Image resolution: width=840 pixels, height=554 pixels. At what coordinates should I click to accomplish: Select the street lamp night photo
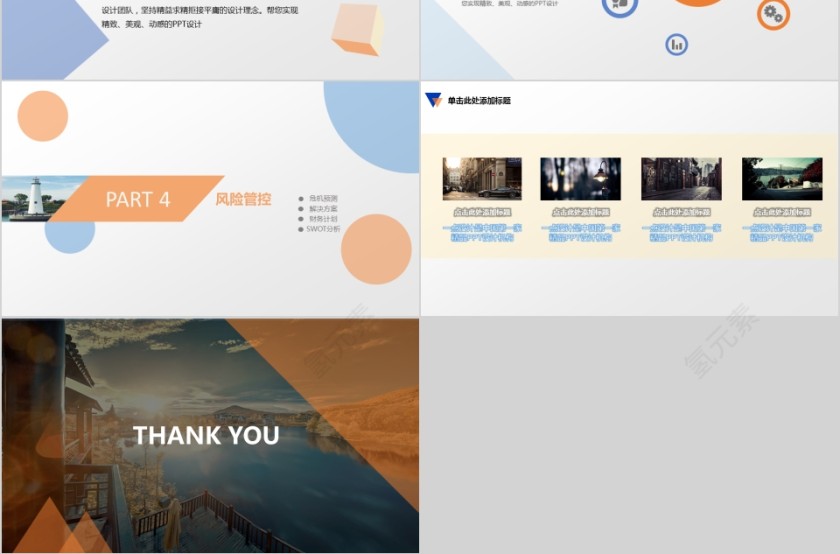tap(580, 179)
